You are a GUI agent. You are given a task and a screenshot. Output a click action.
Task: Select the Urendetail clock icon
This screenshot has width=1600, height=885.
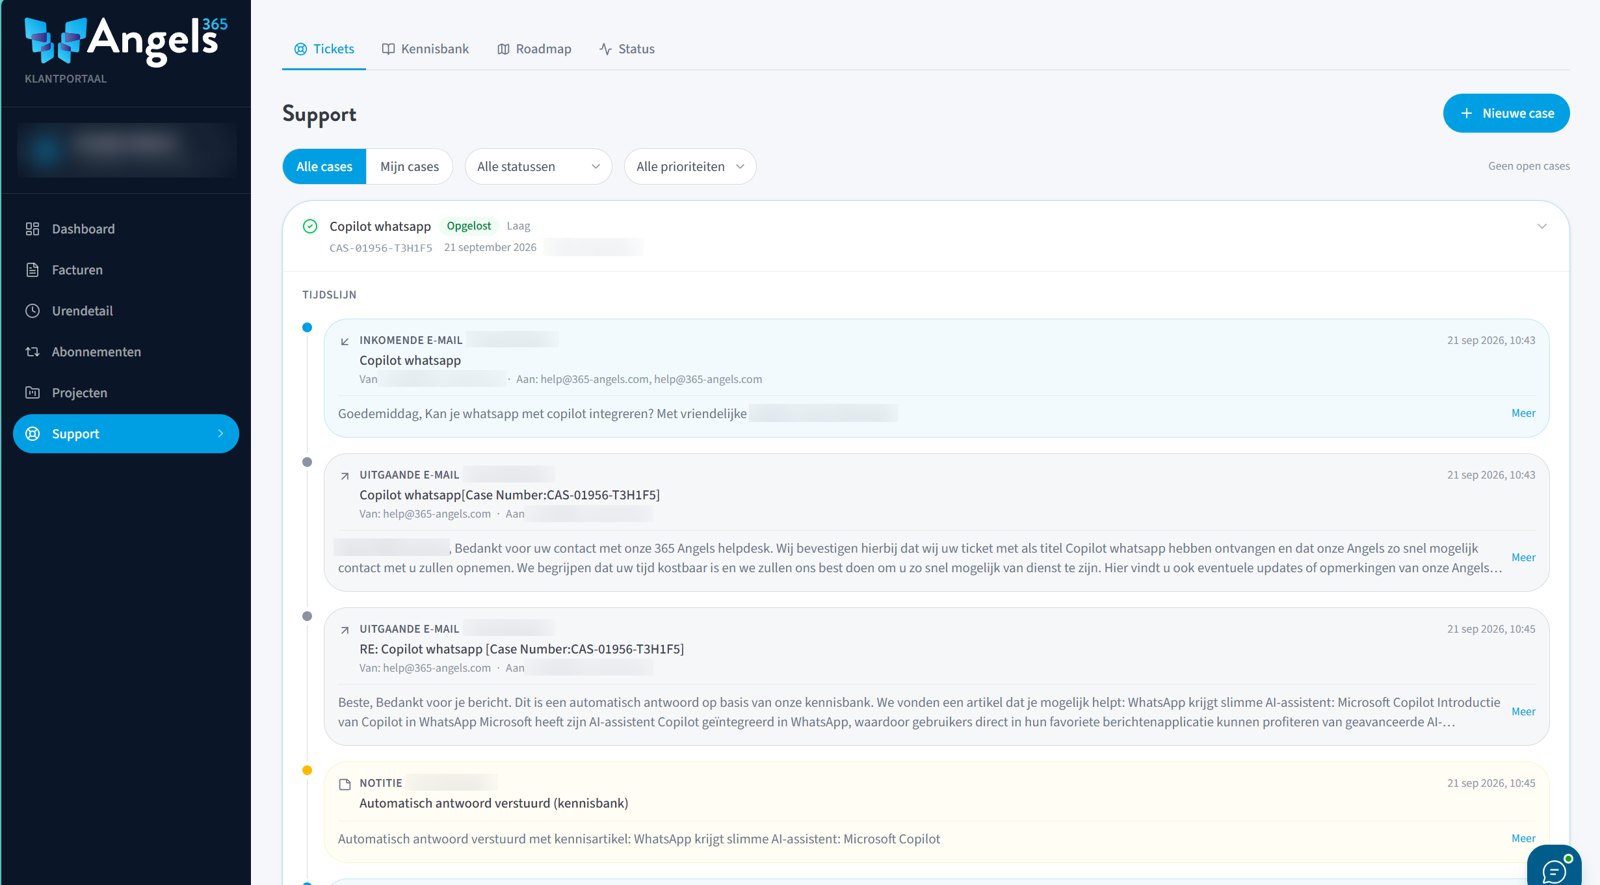[32, 311]
